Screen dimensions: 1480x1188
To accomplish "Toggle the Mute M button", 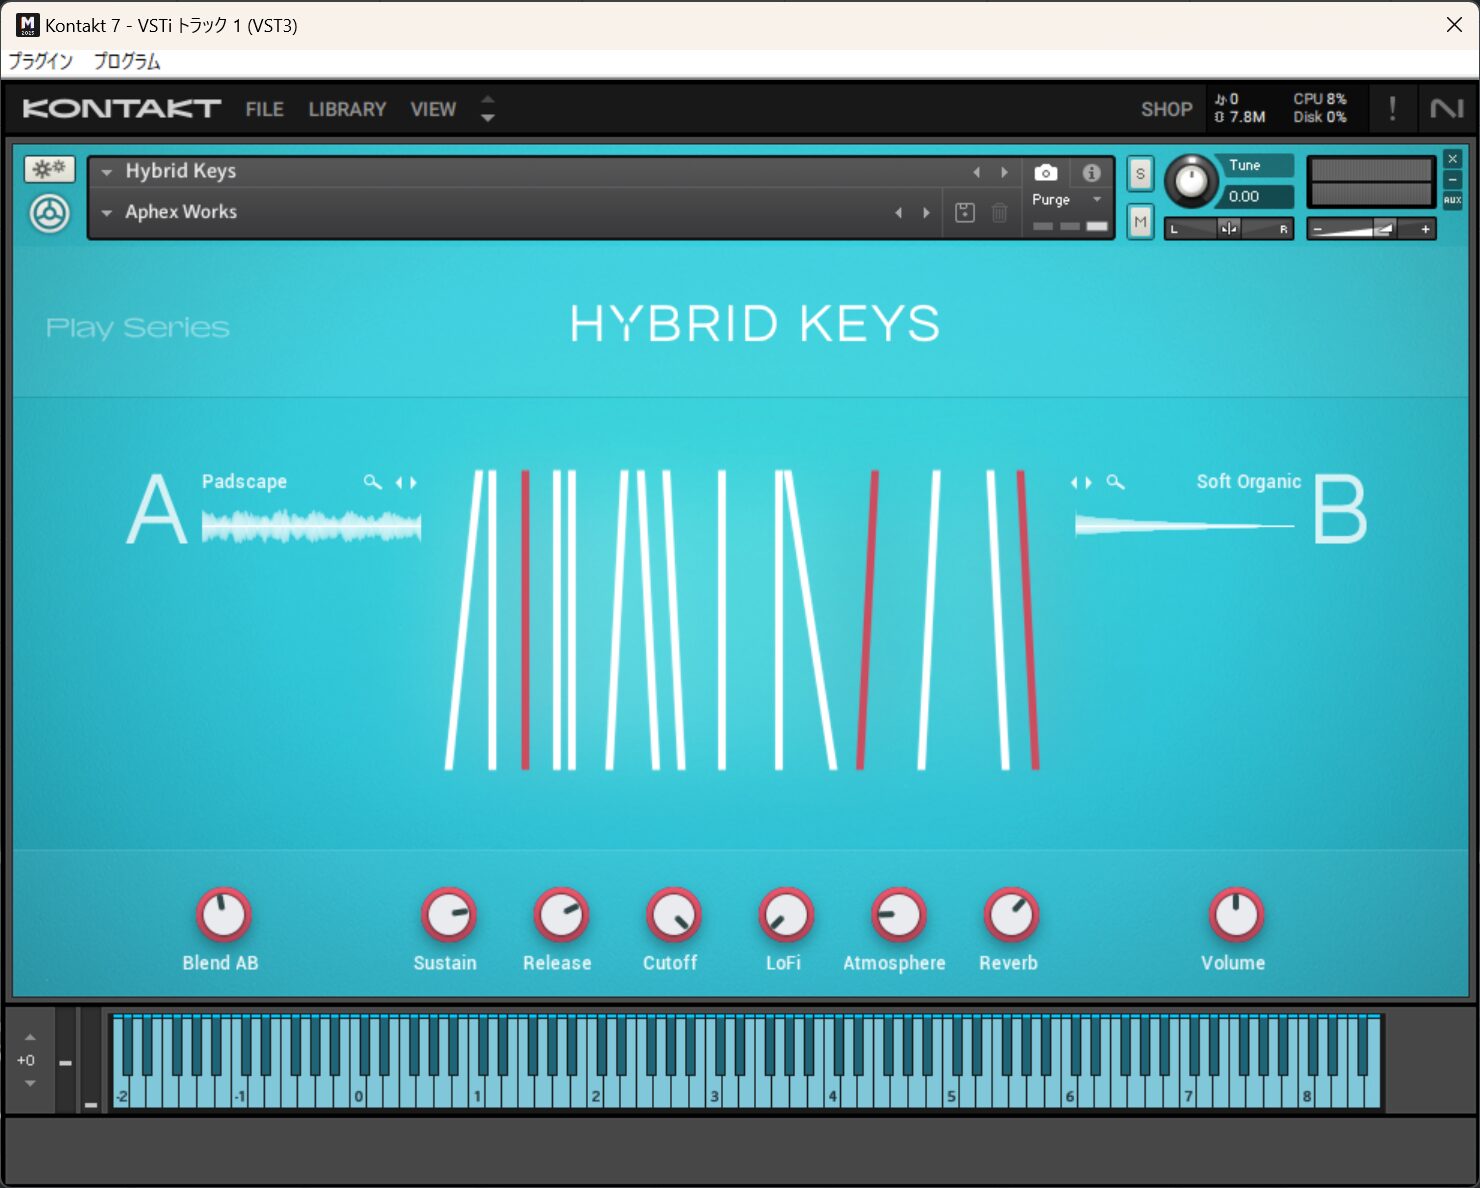I will pyautogui.click(x=1140, y=221).
